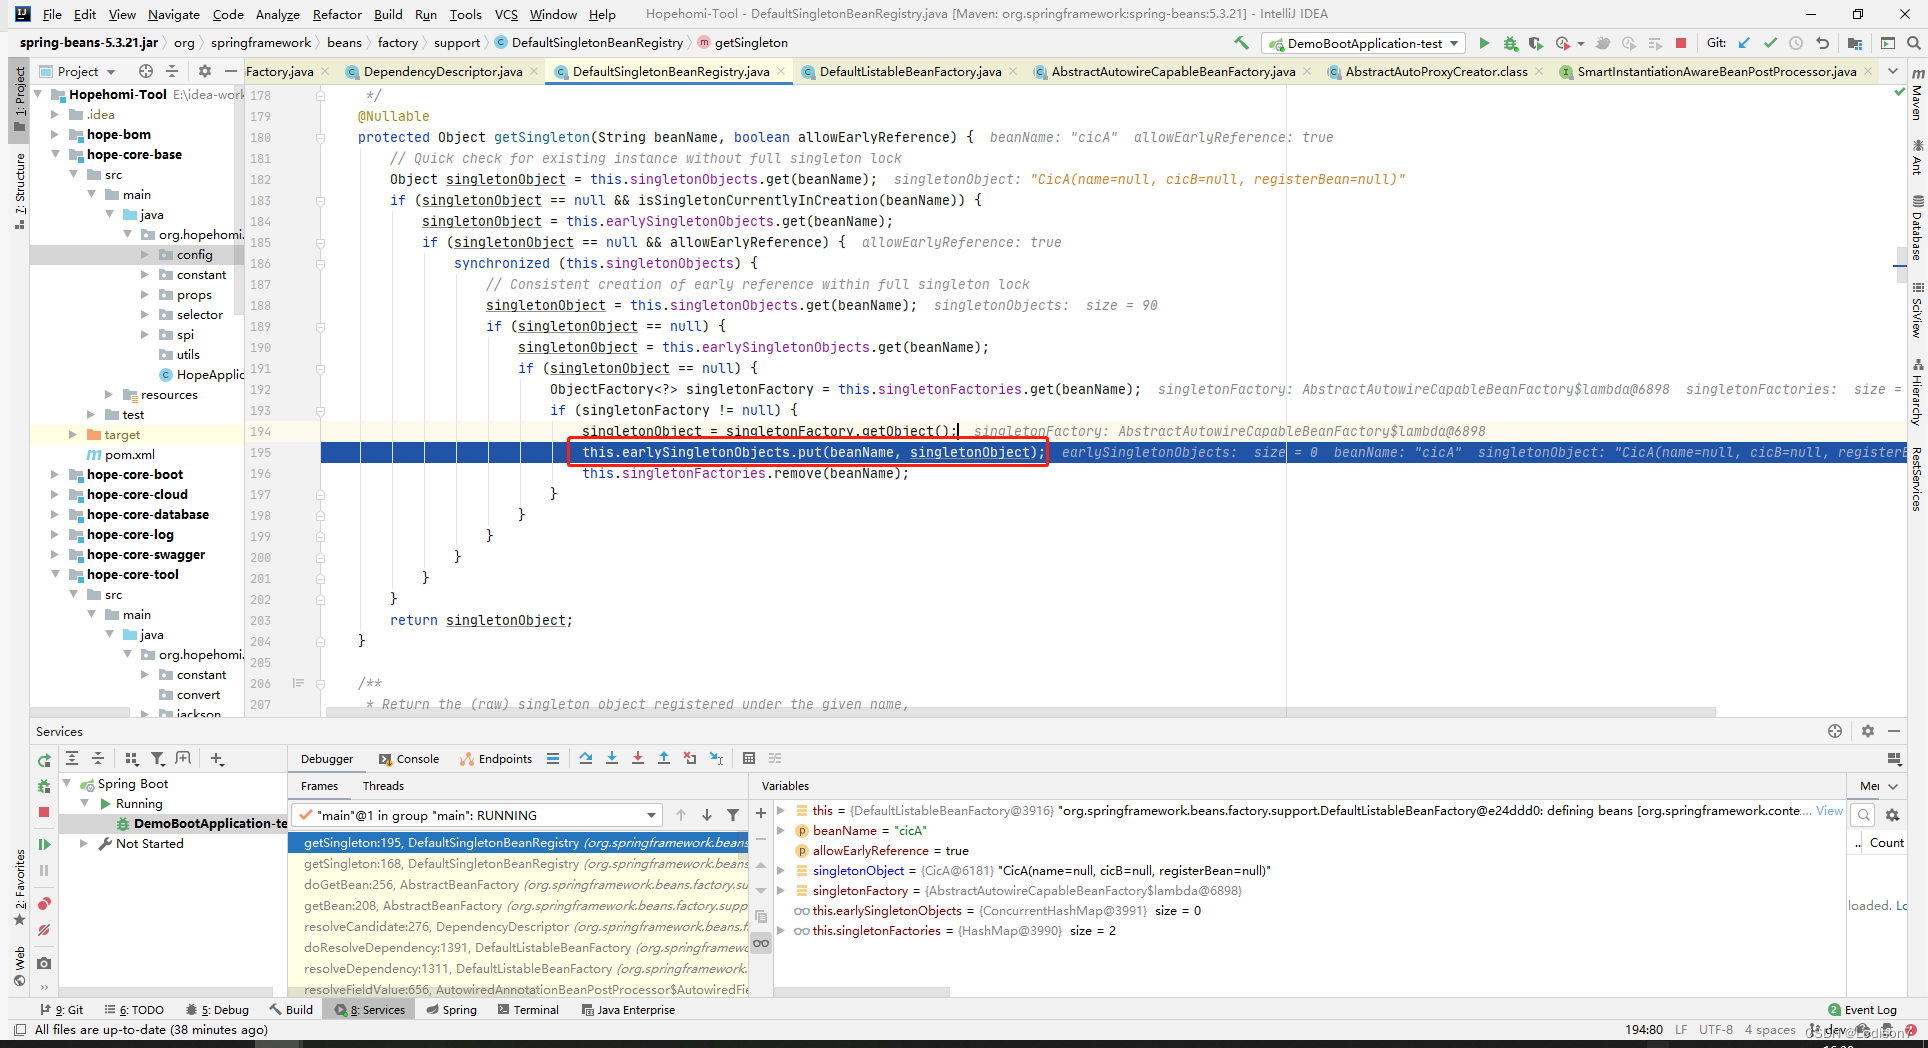Open the VCS menu
Screen dimensions: 1928x1048
pos(506,14)
